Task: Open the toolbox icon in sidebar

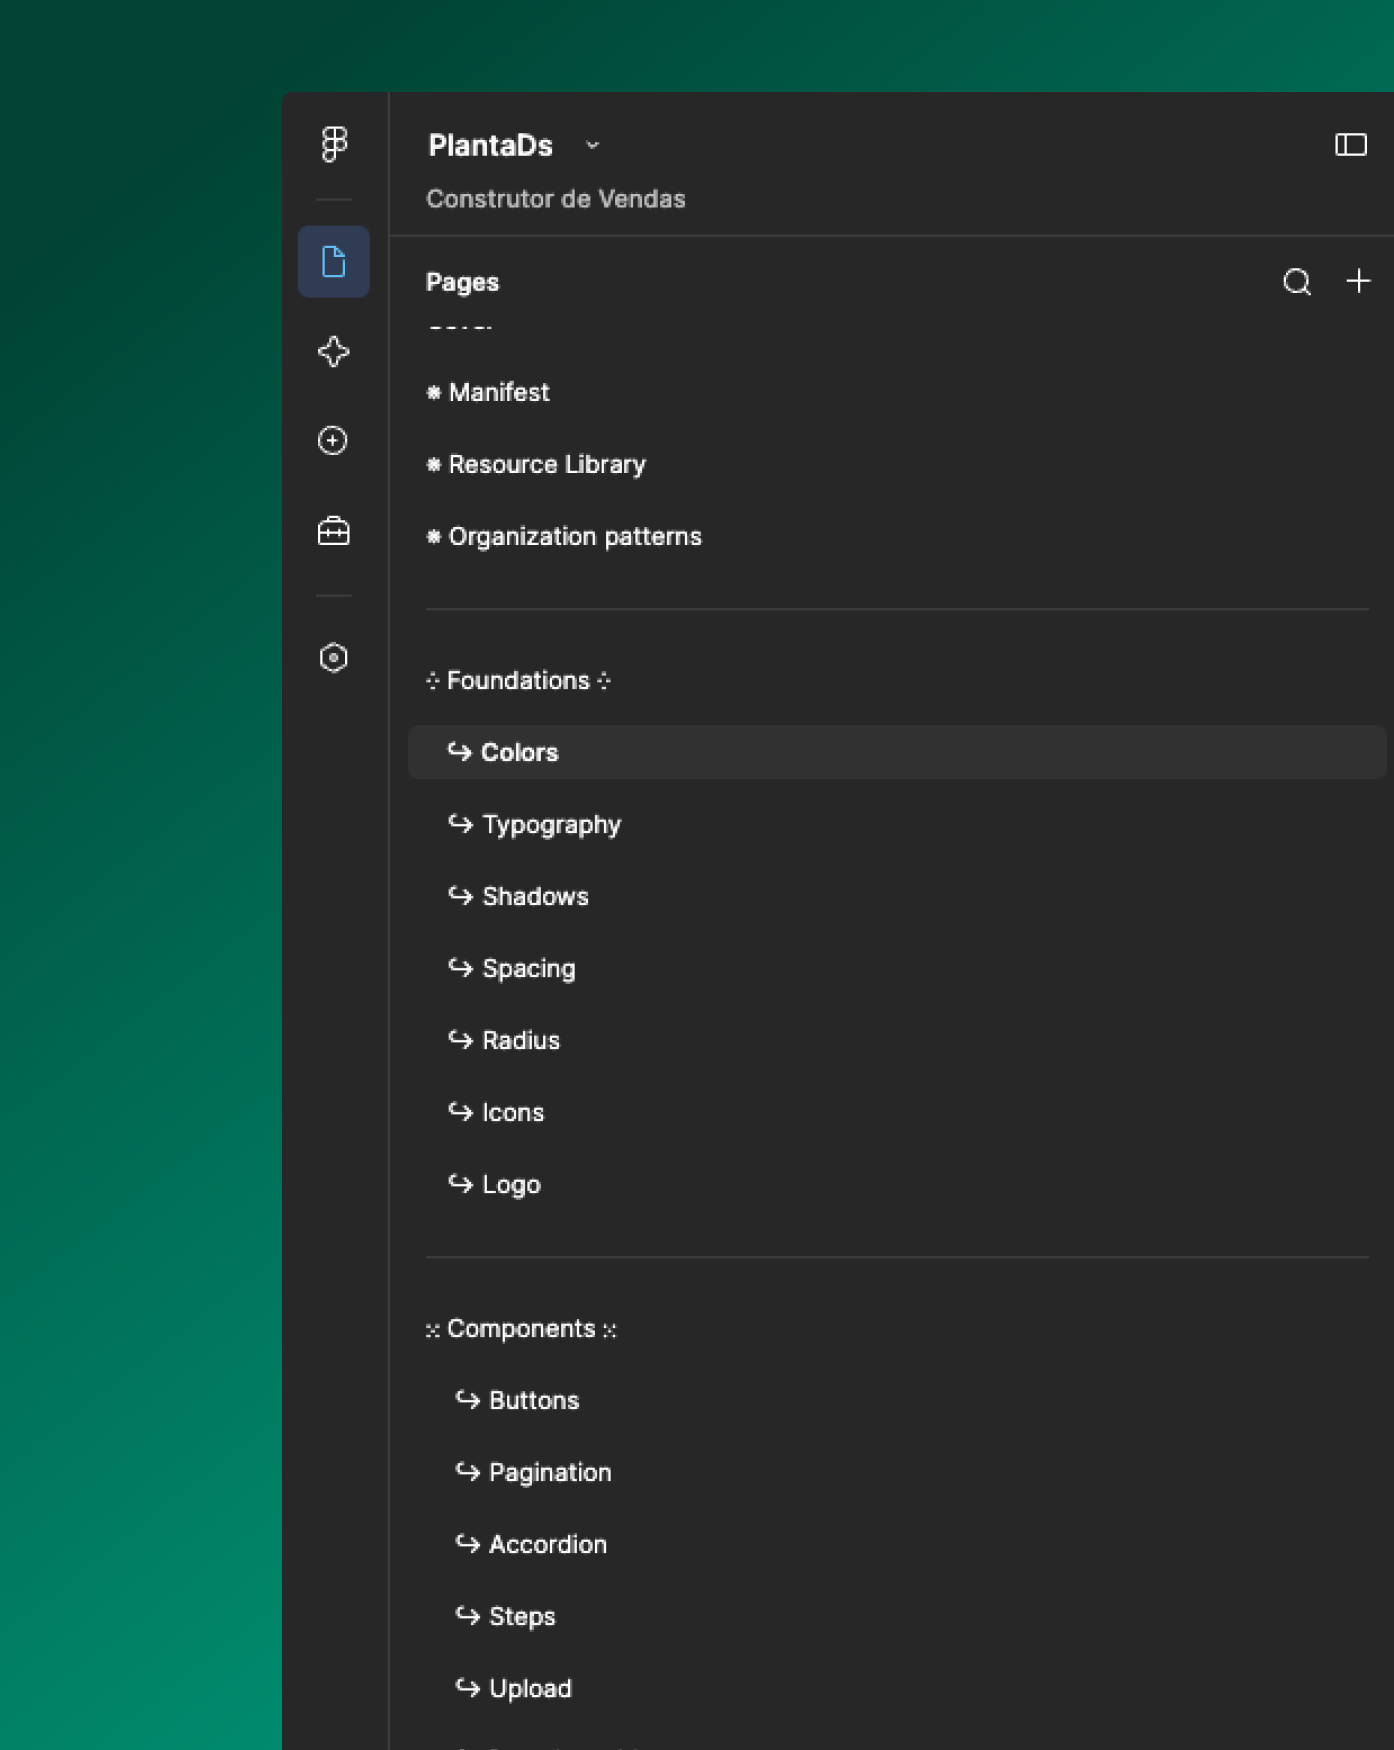Action: click(x=334, y=531)
